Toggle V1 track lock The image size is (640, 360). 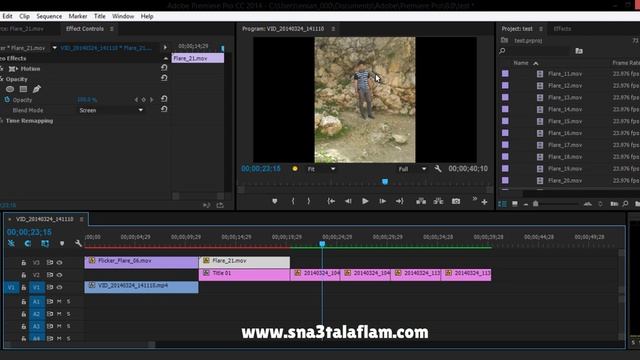coord(24,287)
